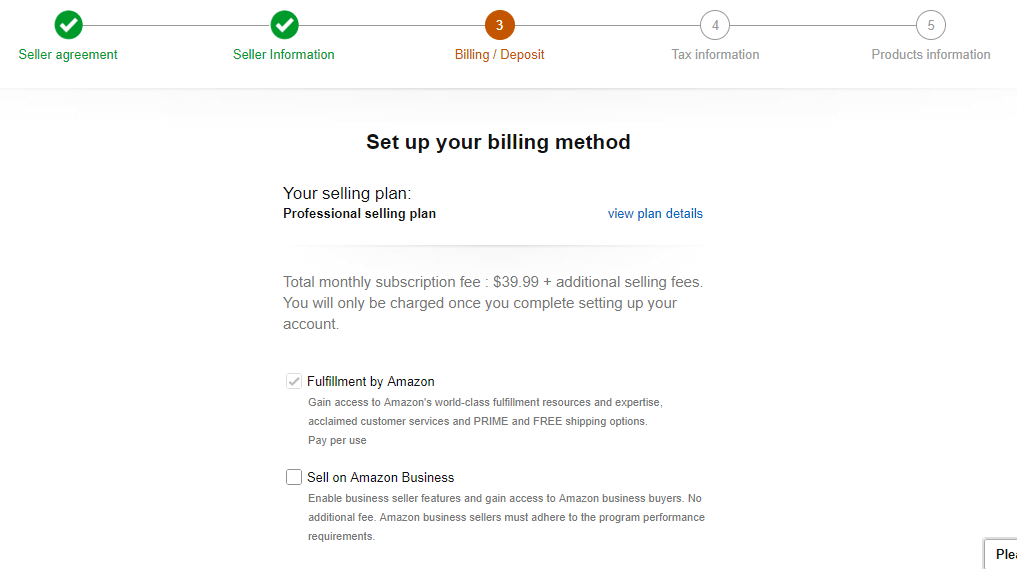The width and height of the screenshot is (1017, 569).
Task: Click the step 4 circle icon
Action: click(715, 25)
